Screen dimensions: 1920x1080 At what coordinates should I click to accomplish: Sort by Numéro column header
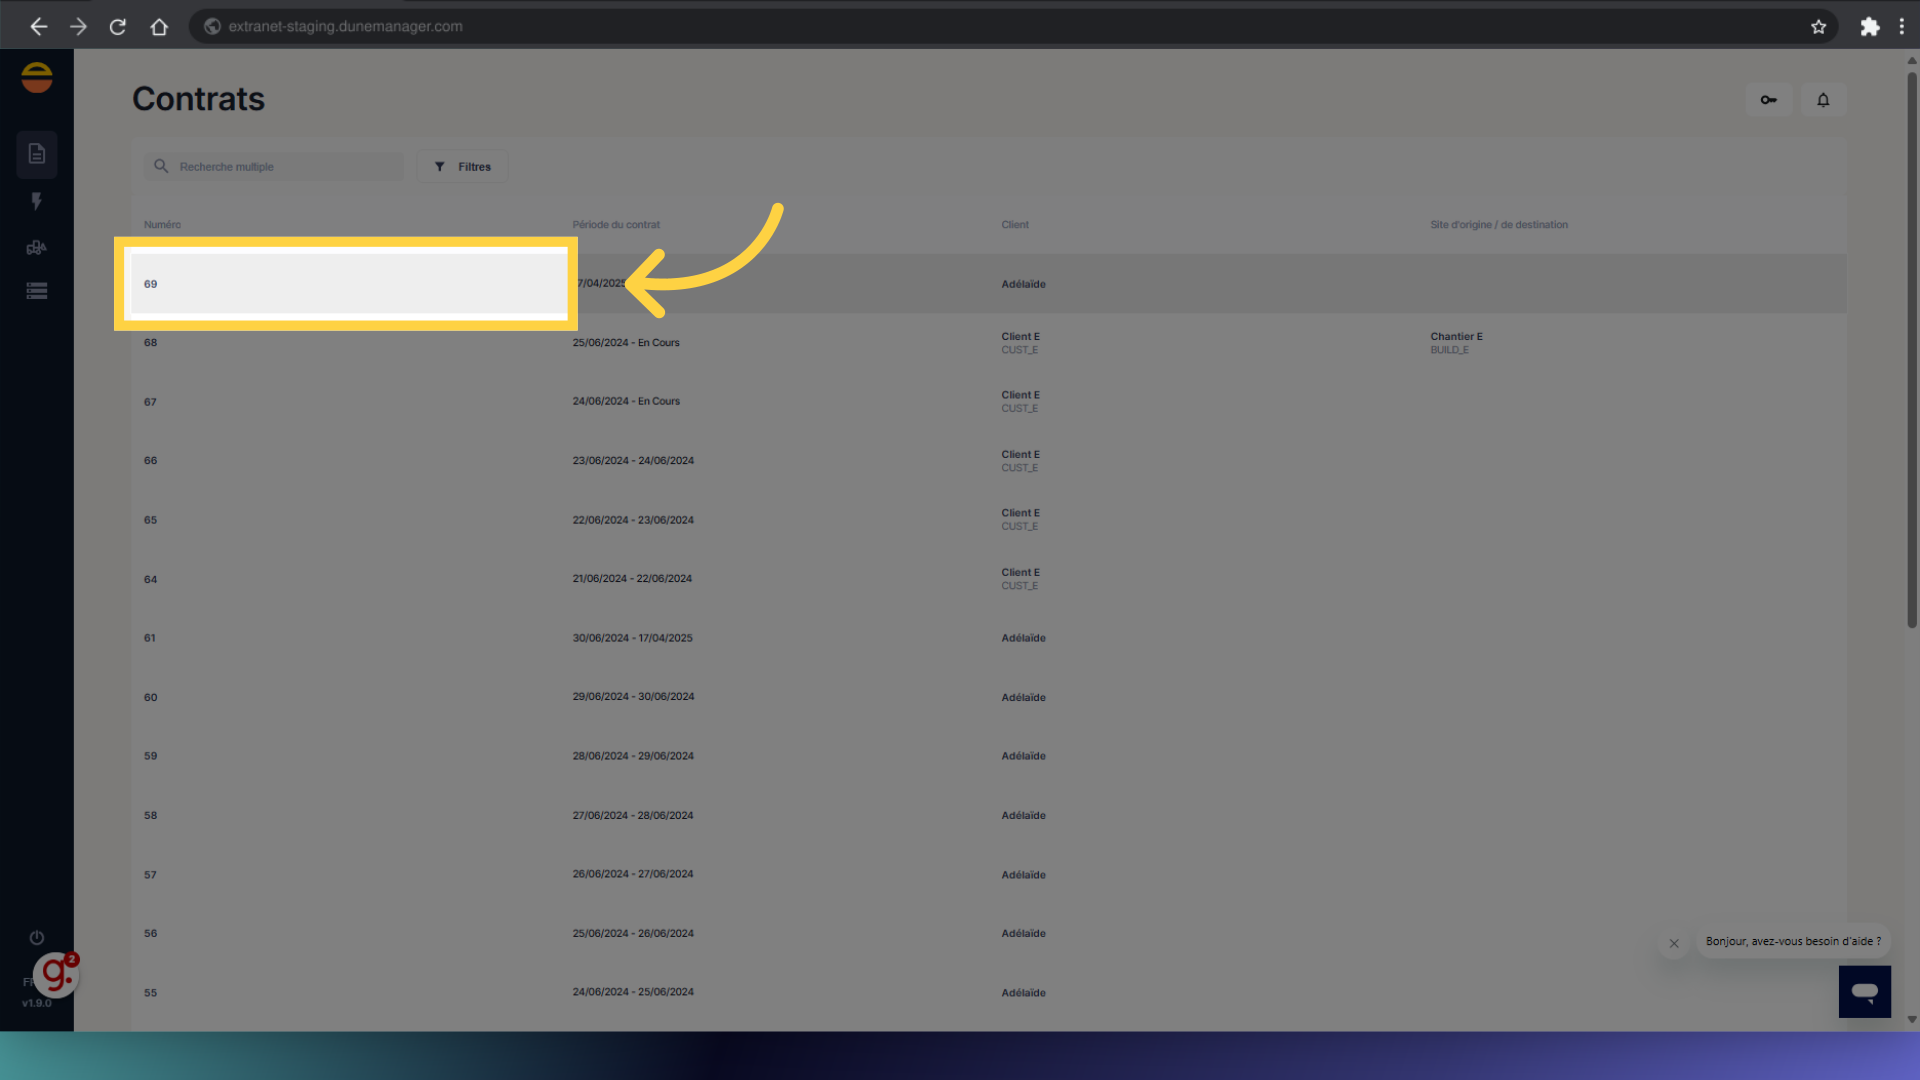[162, 225]
